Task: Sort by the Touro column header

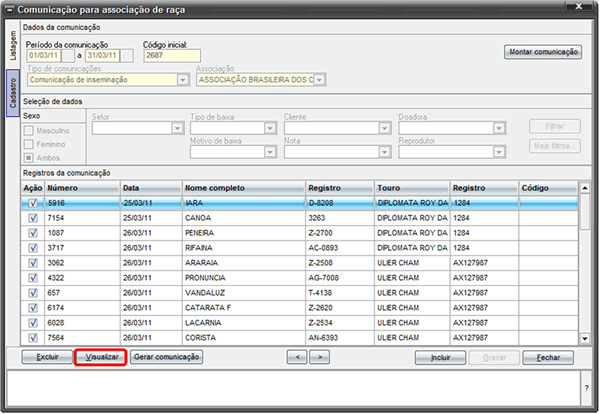Action: coord(412,188)
